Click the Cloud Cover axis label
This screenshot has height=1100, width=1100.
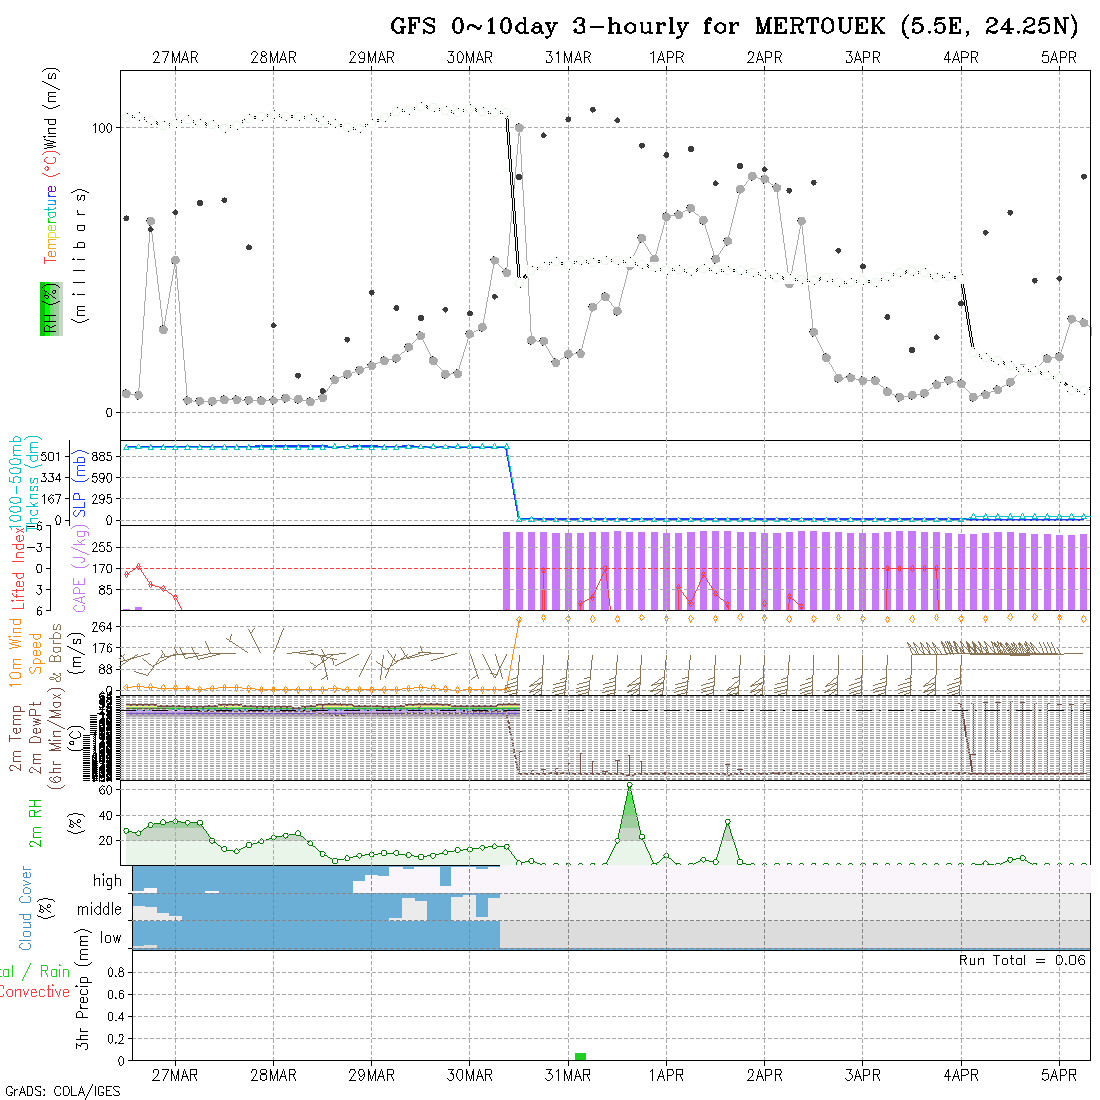pos(25,908)
